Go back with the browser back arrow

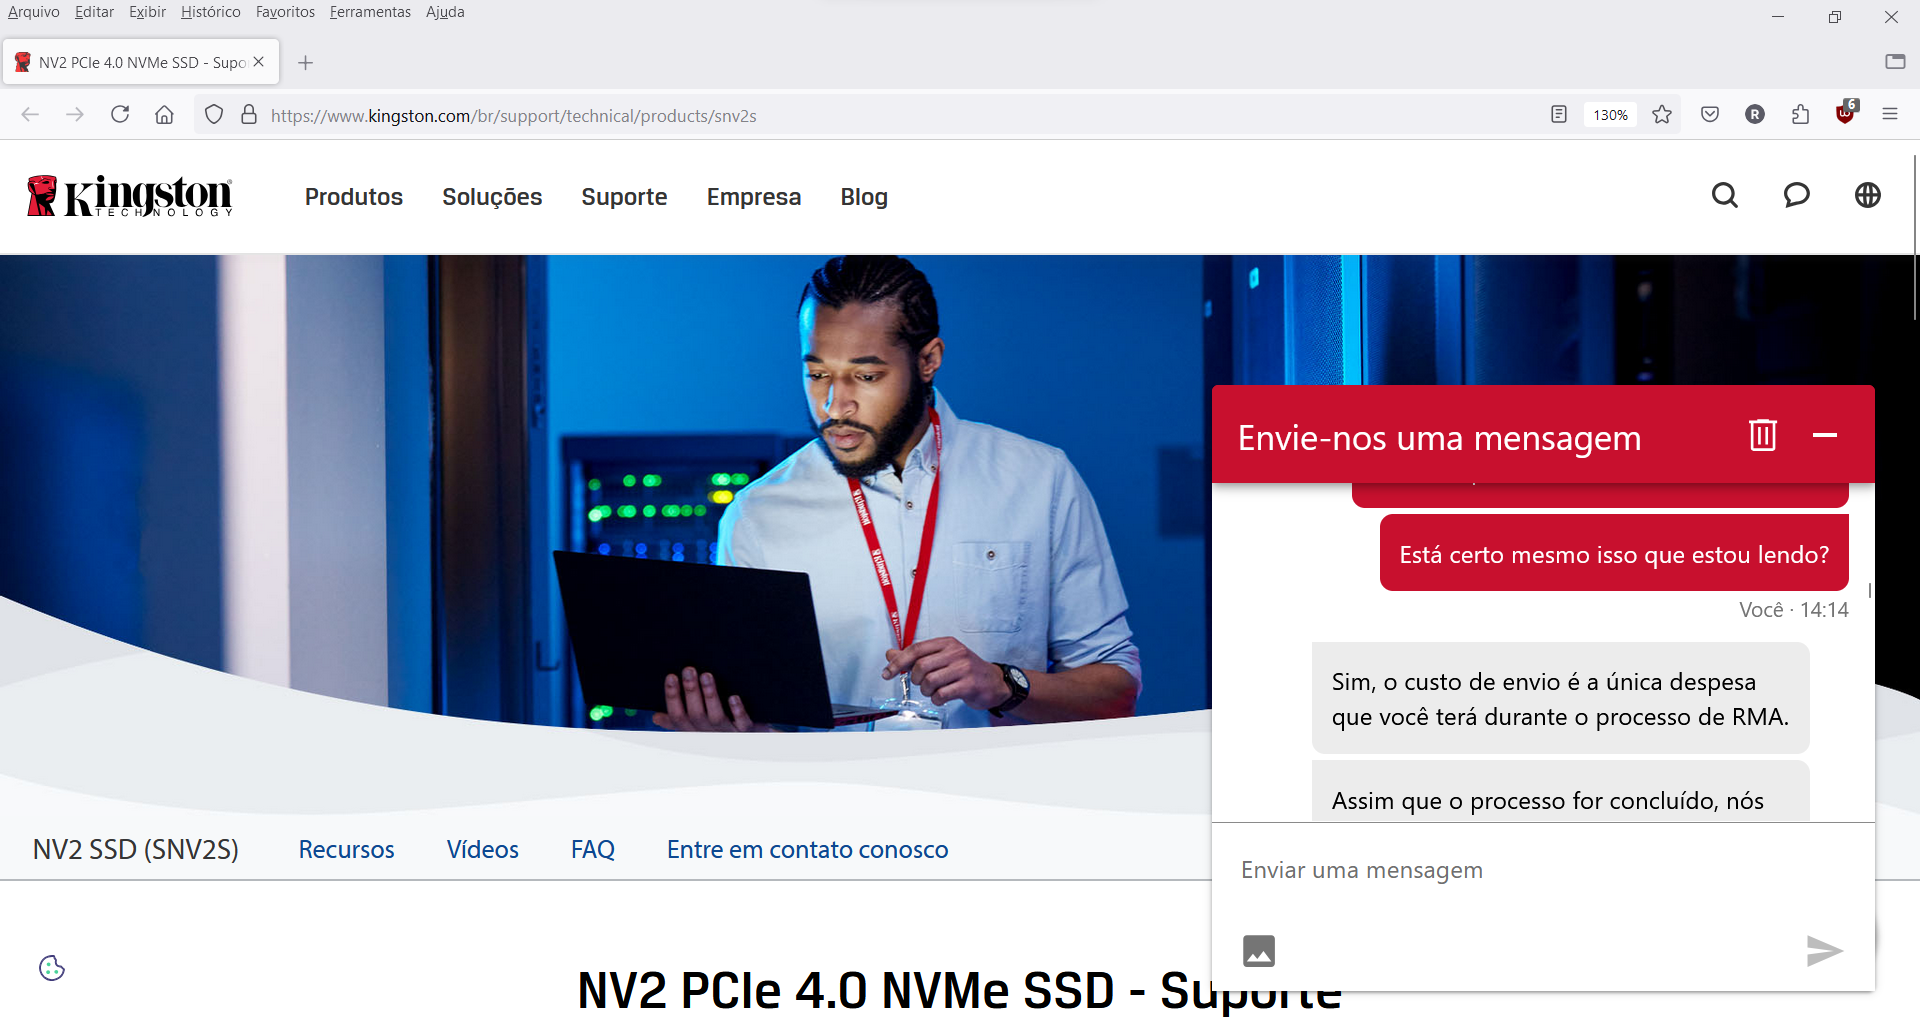click(30, 115)
